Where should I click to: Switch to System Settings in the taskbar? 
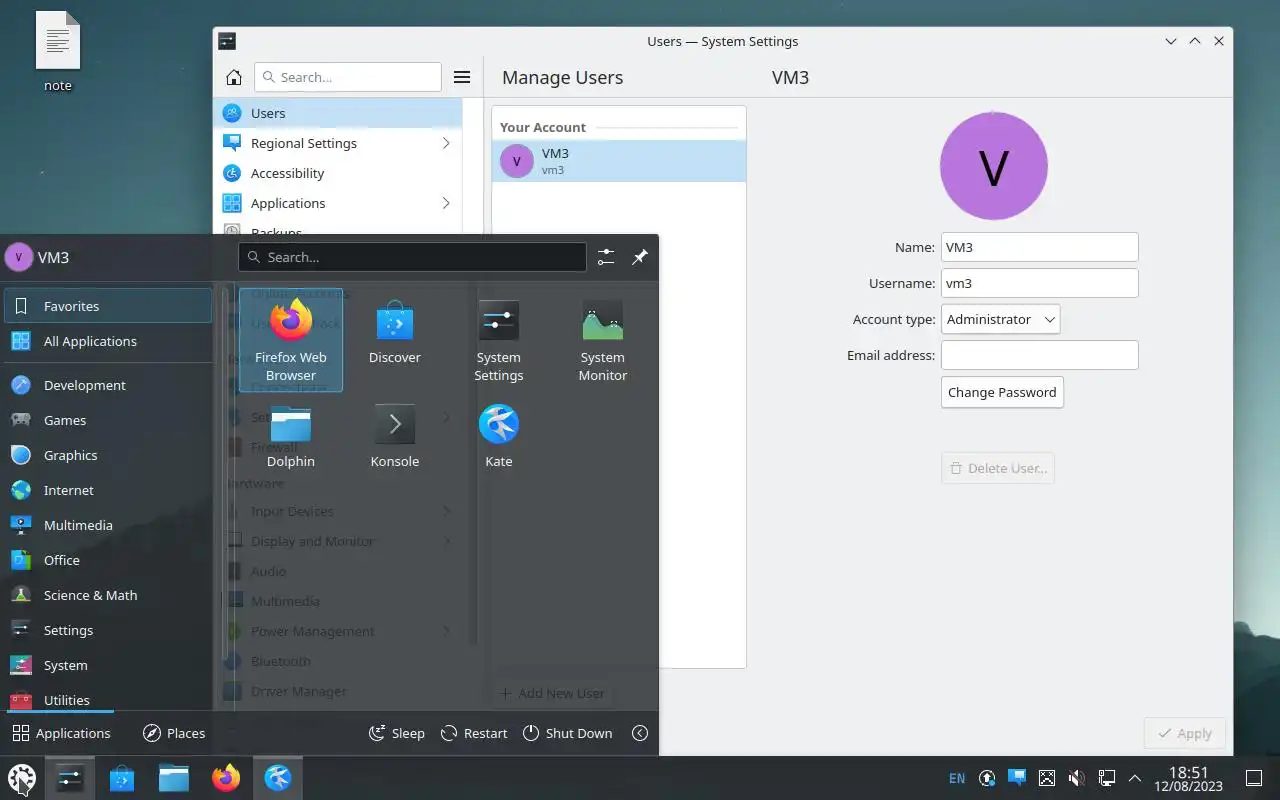pos(70,777)
